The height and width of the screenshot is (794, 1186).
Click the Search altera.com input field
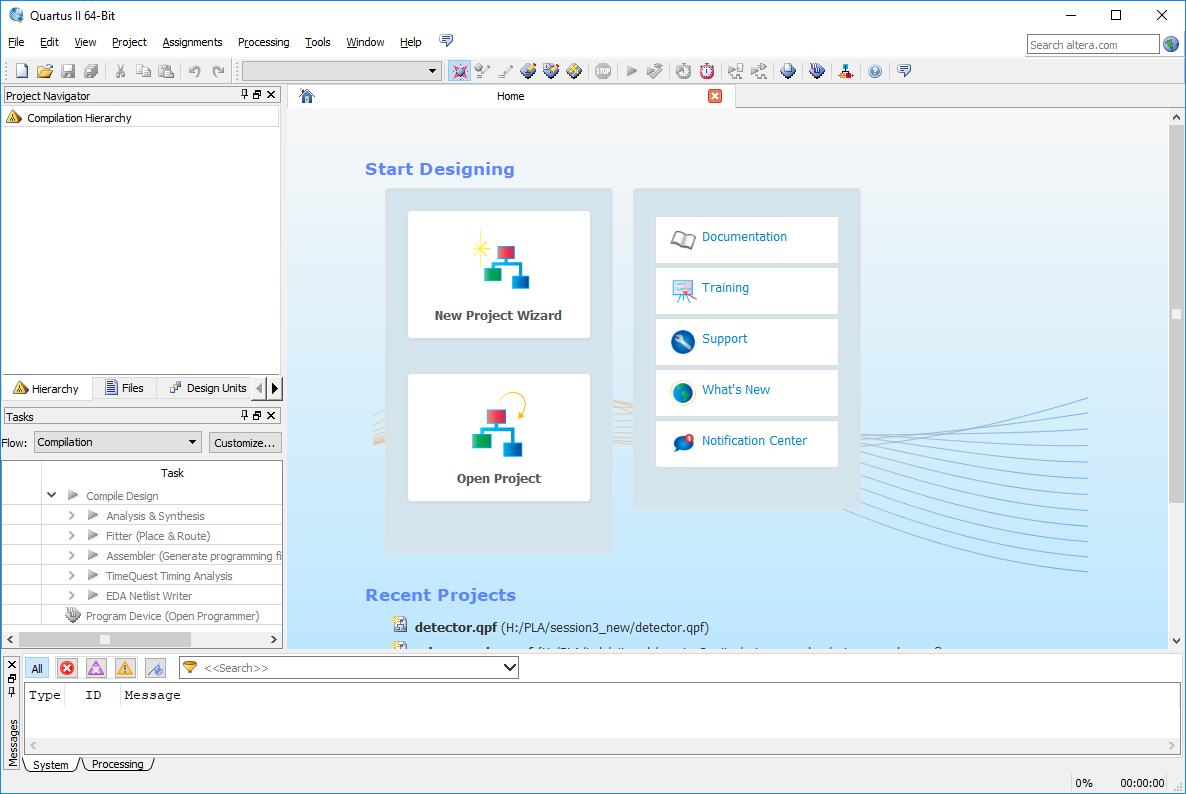[1093, 45]
